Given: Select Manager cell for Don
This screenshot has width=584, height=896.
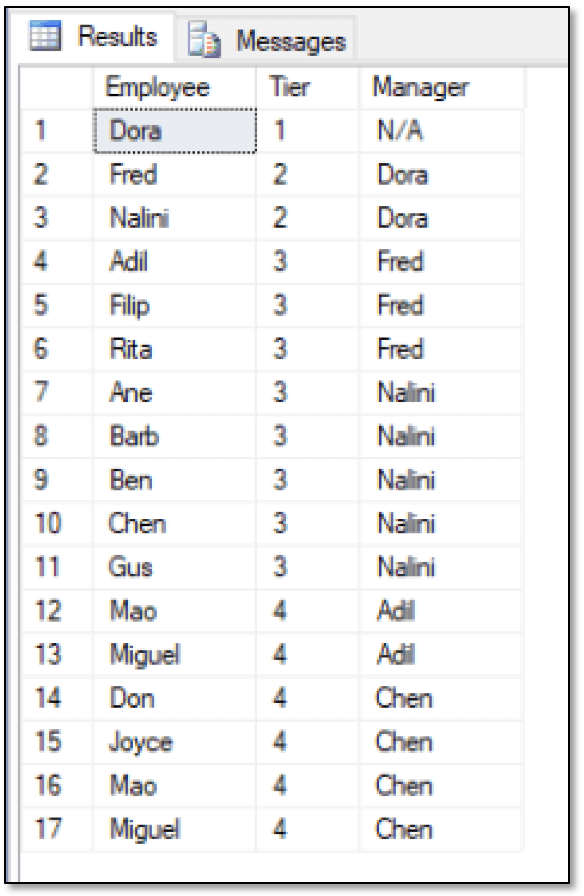Looking at the screenshot, I should [441, 698].
